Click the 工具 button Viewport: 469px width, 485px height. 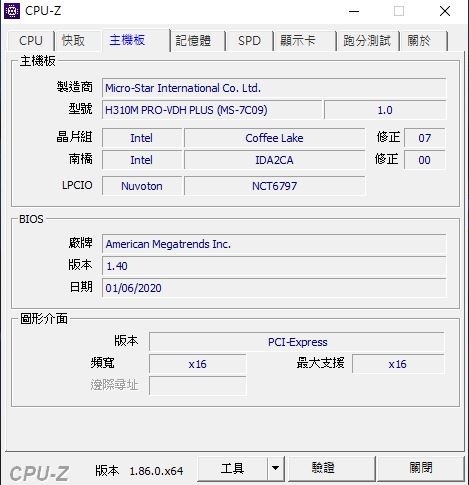232,468
